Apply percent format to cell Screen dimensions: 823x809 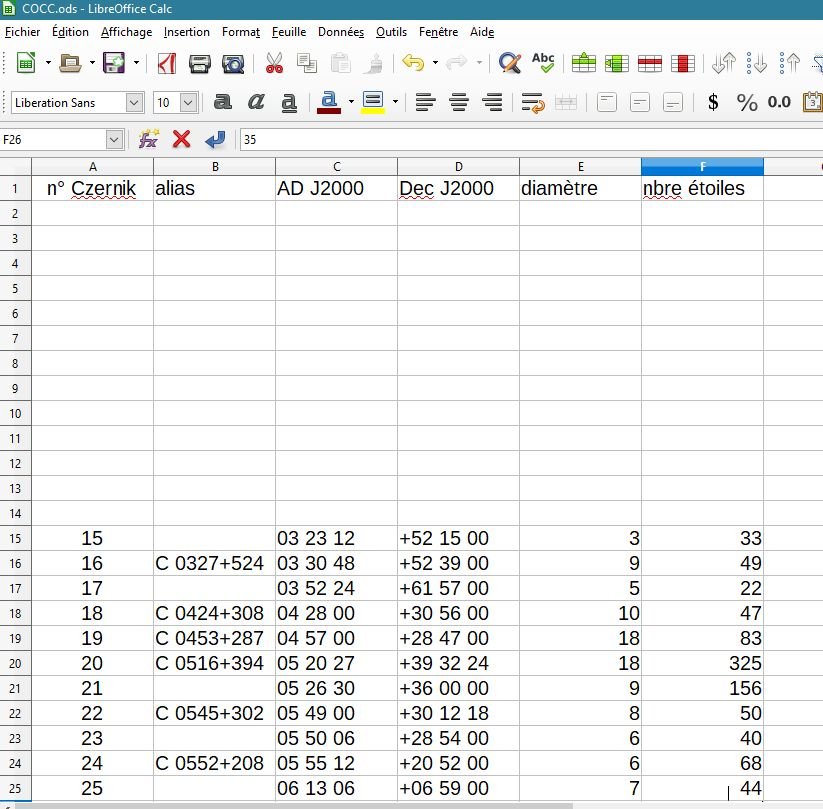[x=746, y=102]
